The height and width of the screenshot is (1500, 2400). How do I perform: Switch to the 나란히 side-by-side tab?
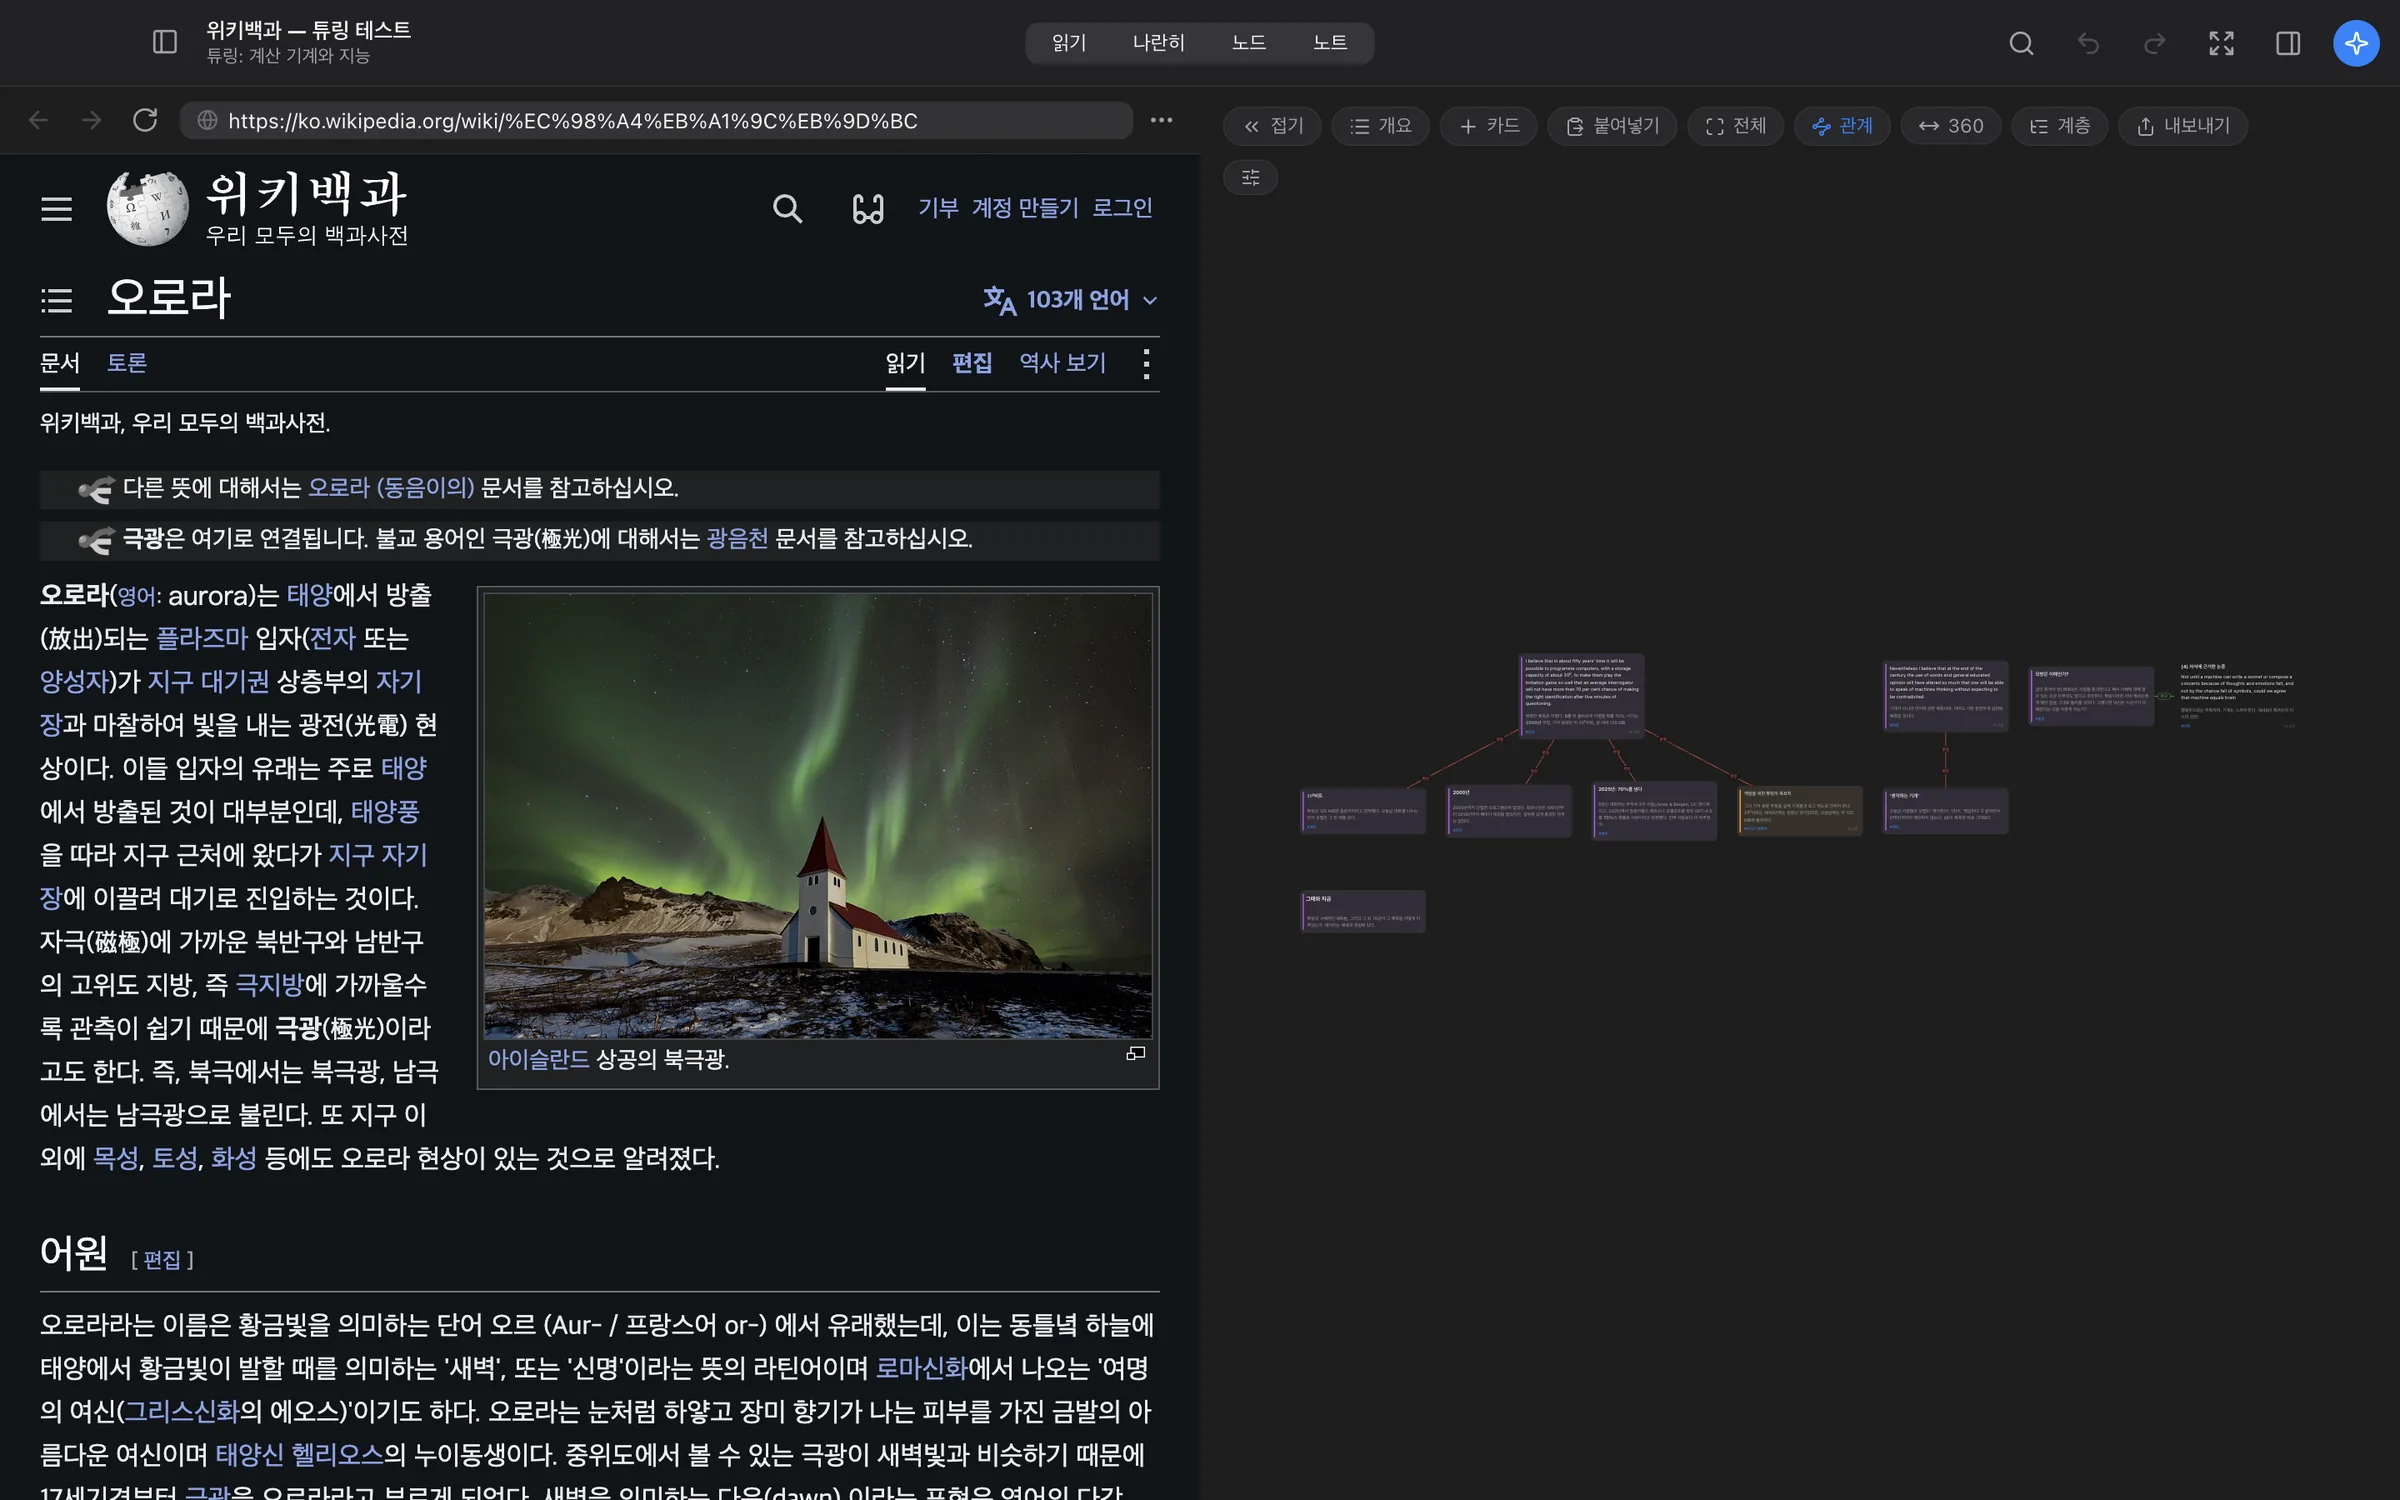tap(1158, 43)
